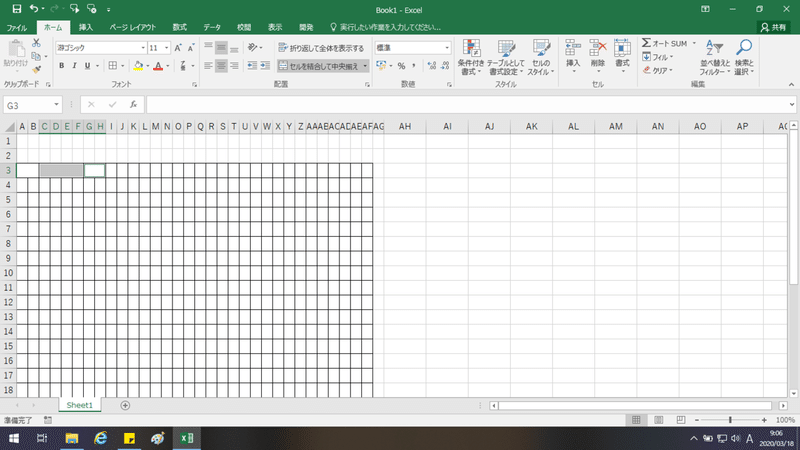Image resolution: width=800 pixels, height=450 pixels.
Task: Click the orientation (angled text) icon
Action: click(x=253, y=47)
